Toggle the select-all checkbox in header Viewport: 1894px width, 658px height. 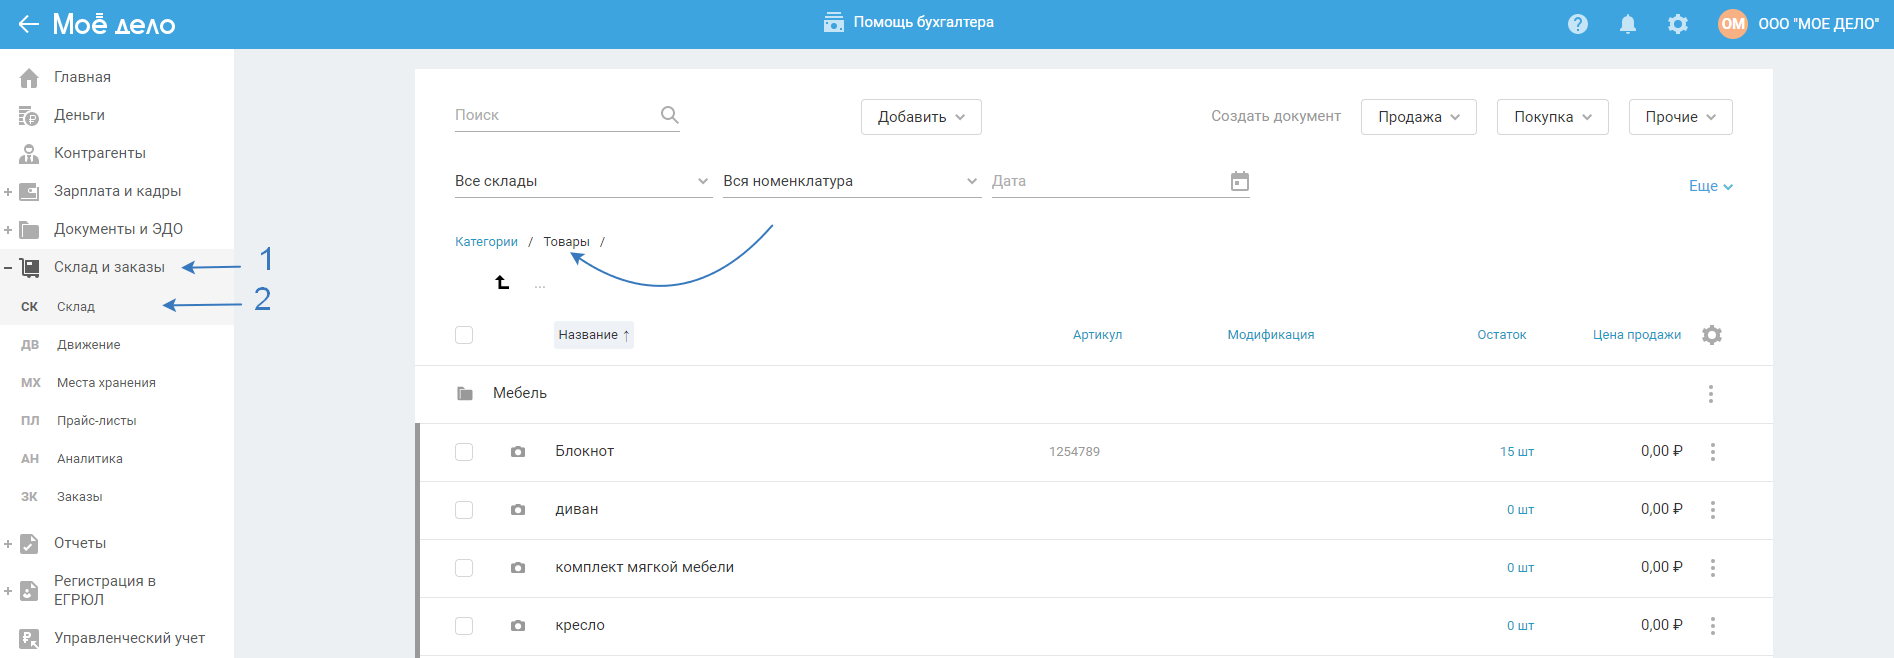point(464,335)
